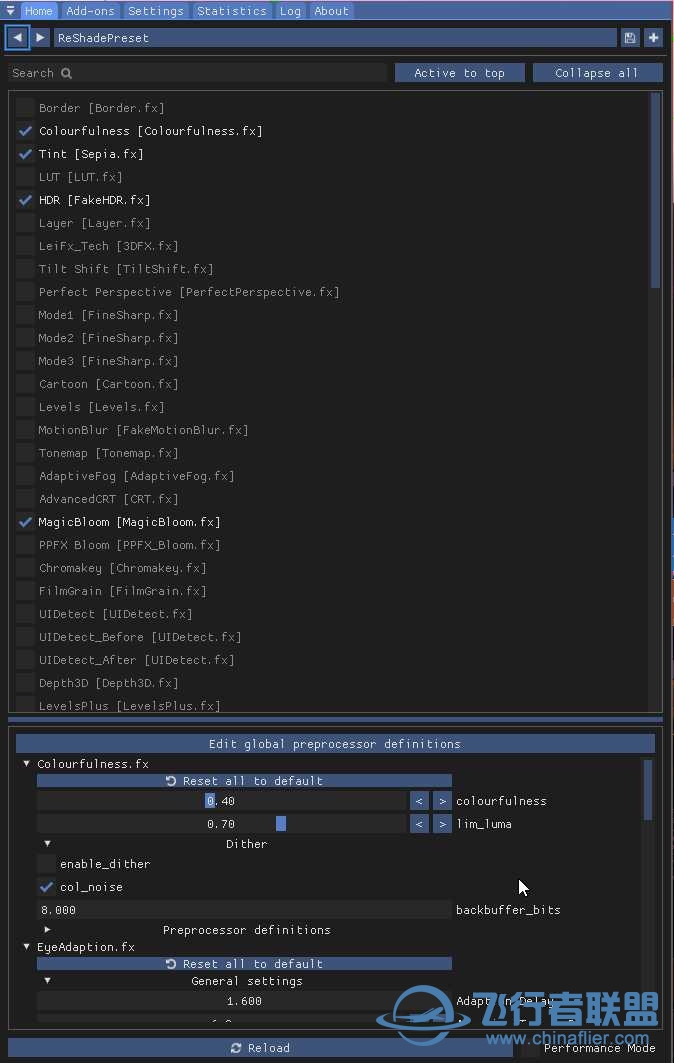674x1063 pixels.
Task: Enable the Border [Border.fx] effect checkbox
Action: pos(25,107)
